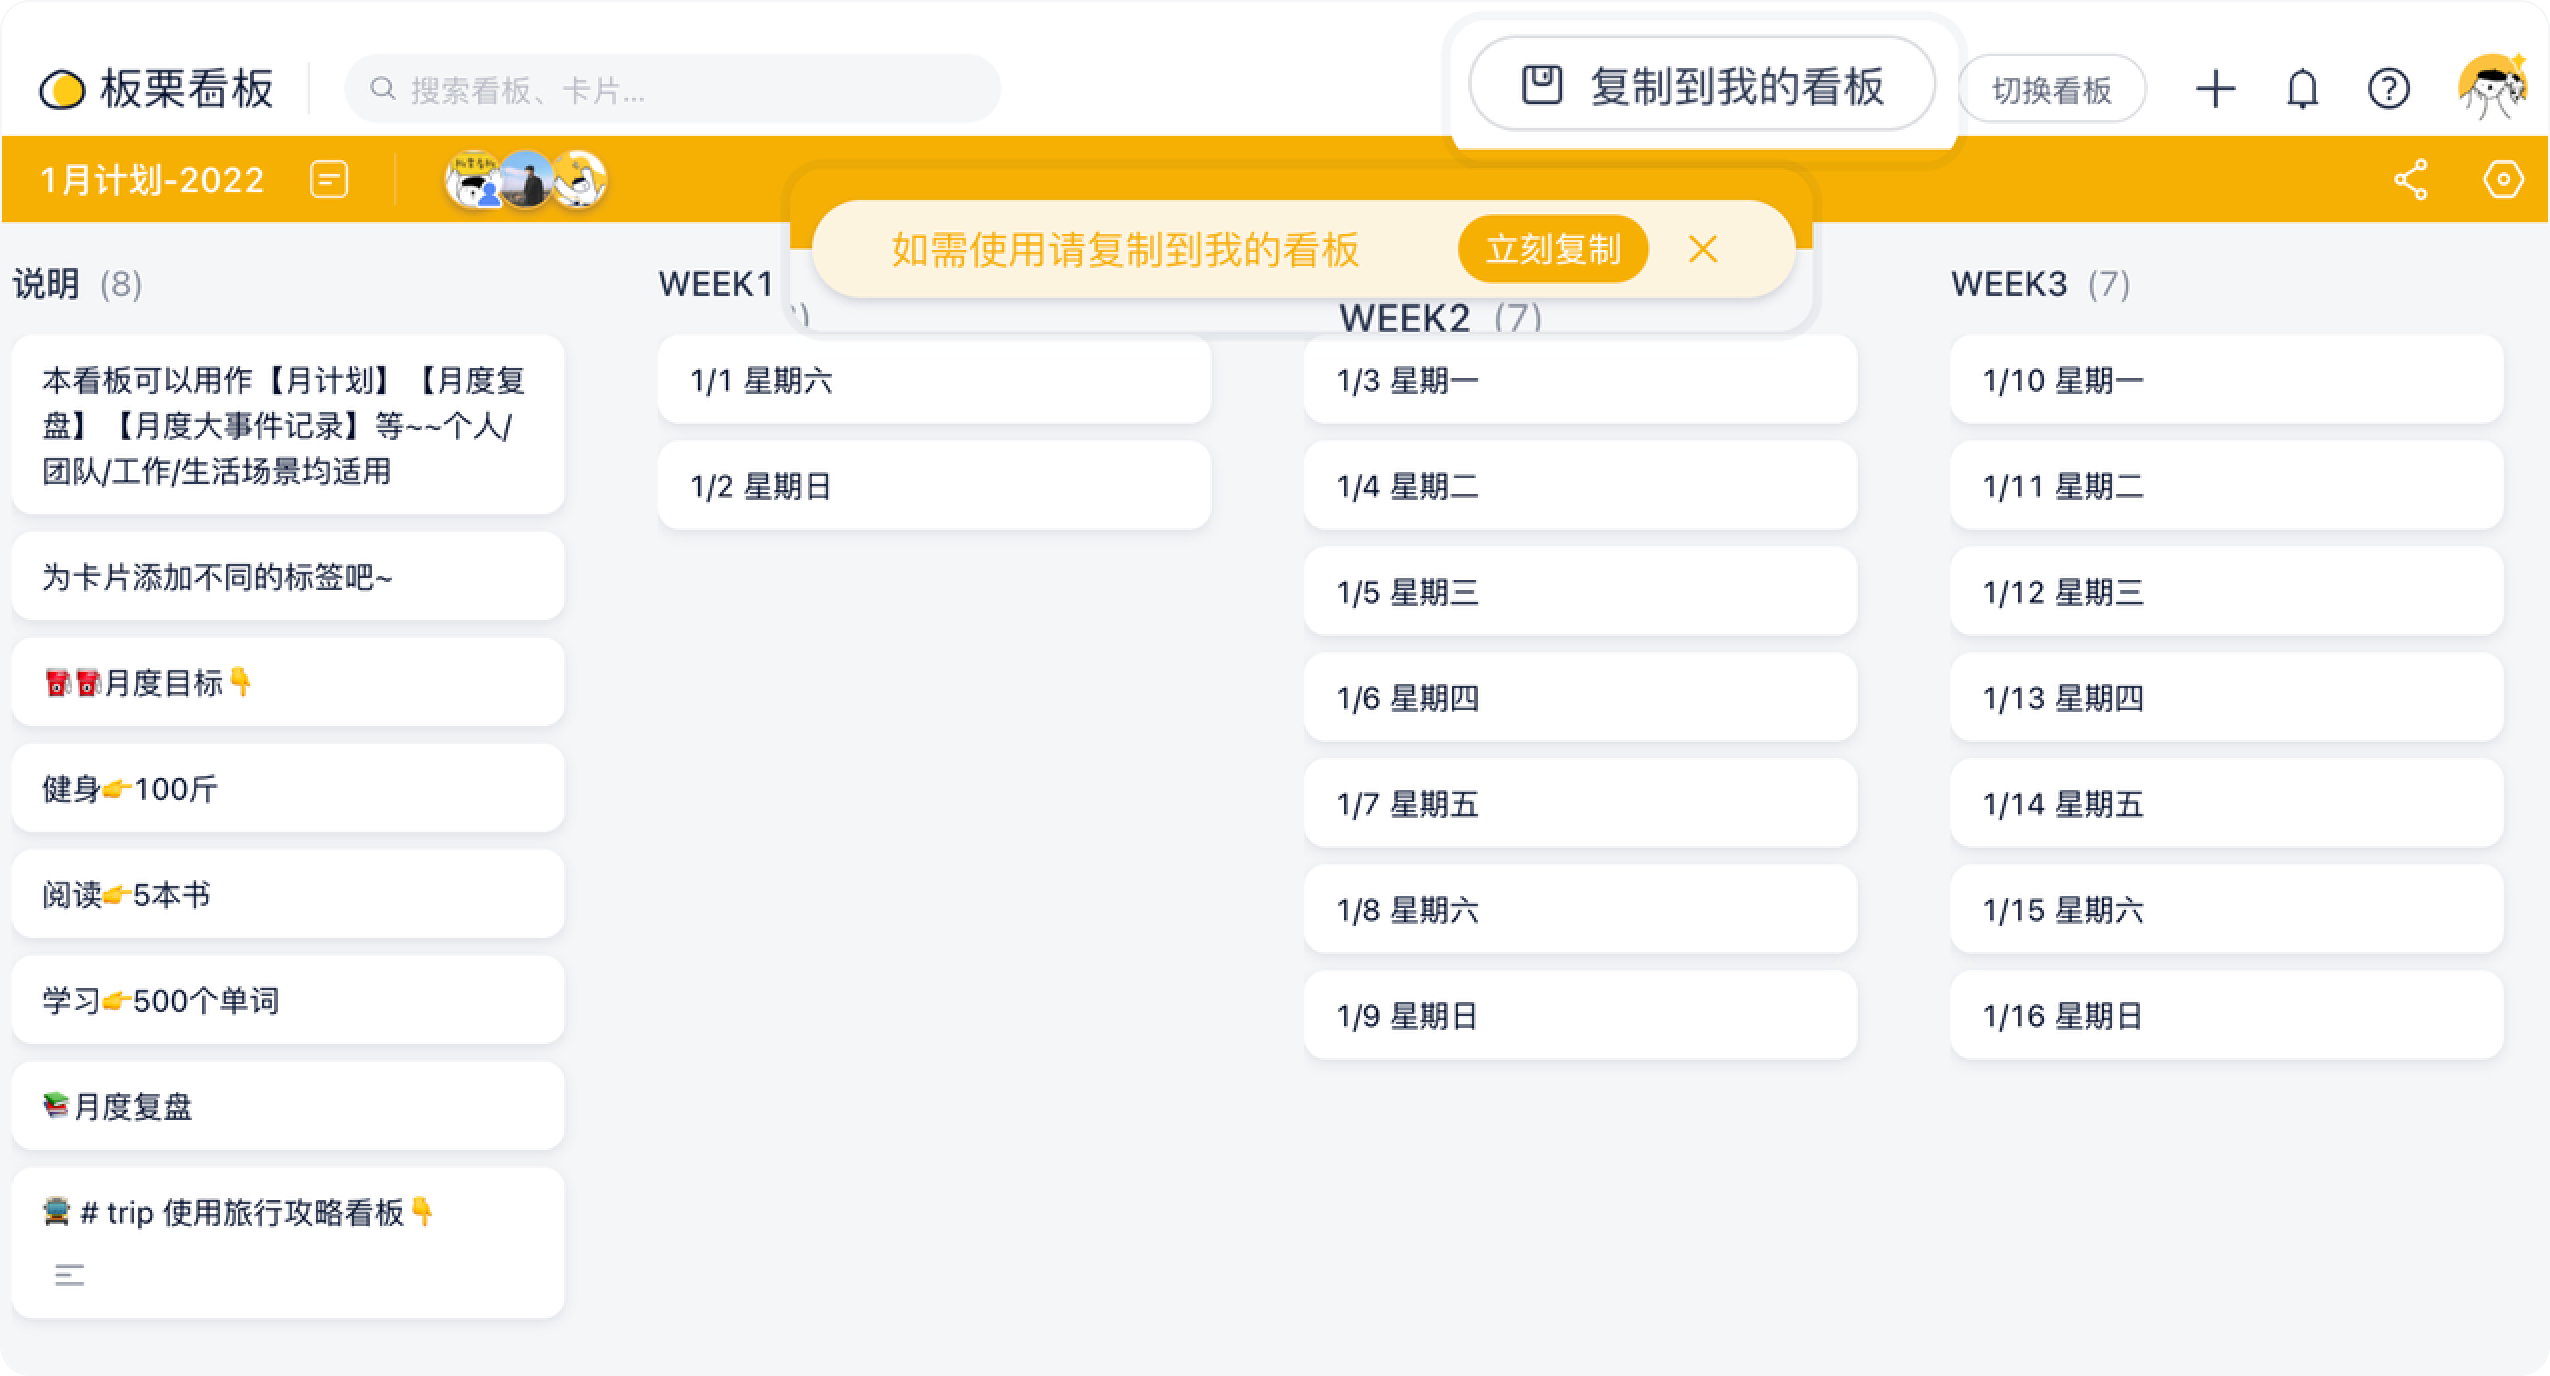Image resolution: width=2550 pixels, height=1376 pixels.
Task: Open the notifications bell
Action: coord(2302,90)
